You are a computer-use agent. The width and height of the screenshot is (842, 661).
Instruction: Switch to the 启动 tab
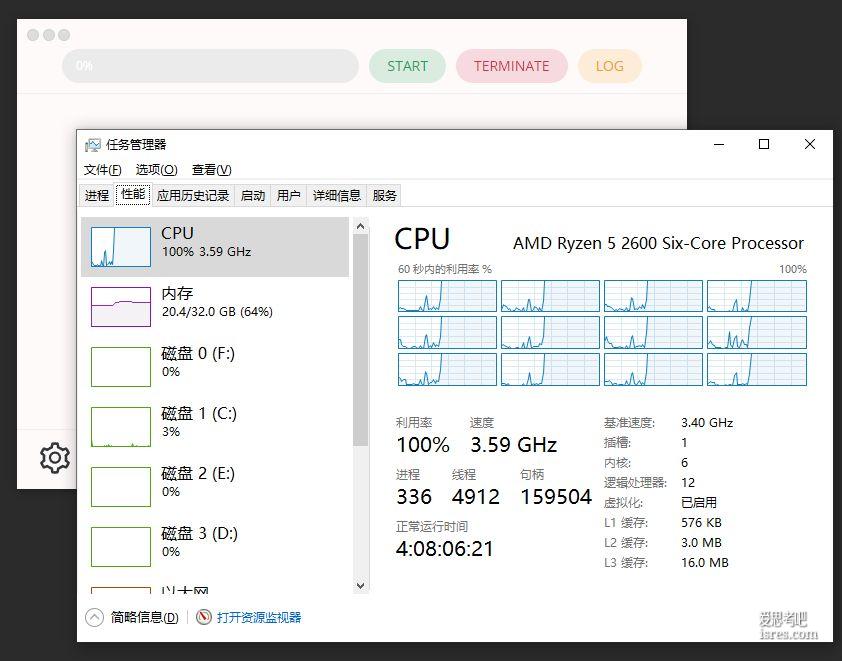tap(253, 195)
